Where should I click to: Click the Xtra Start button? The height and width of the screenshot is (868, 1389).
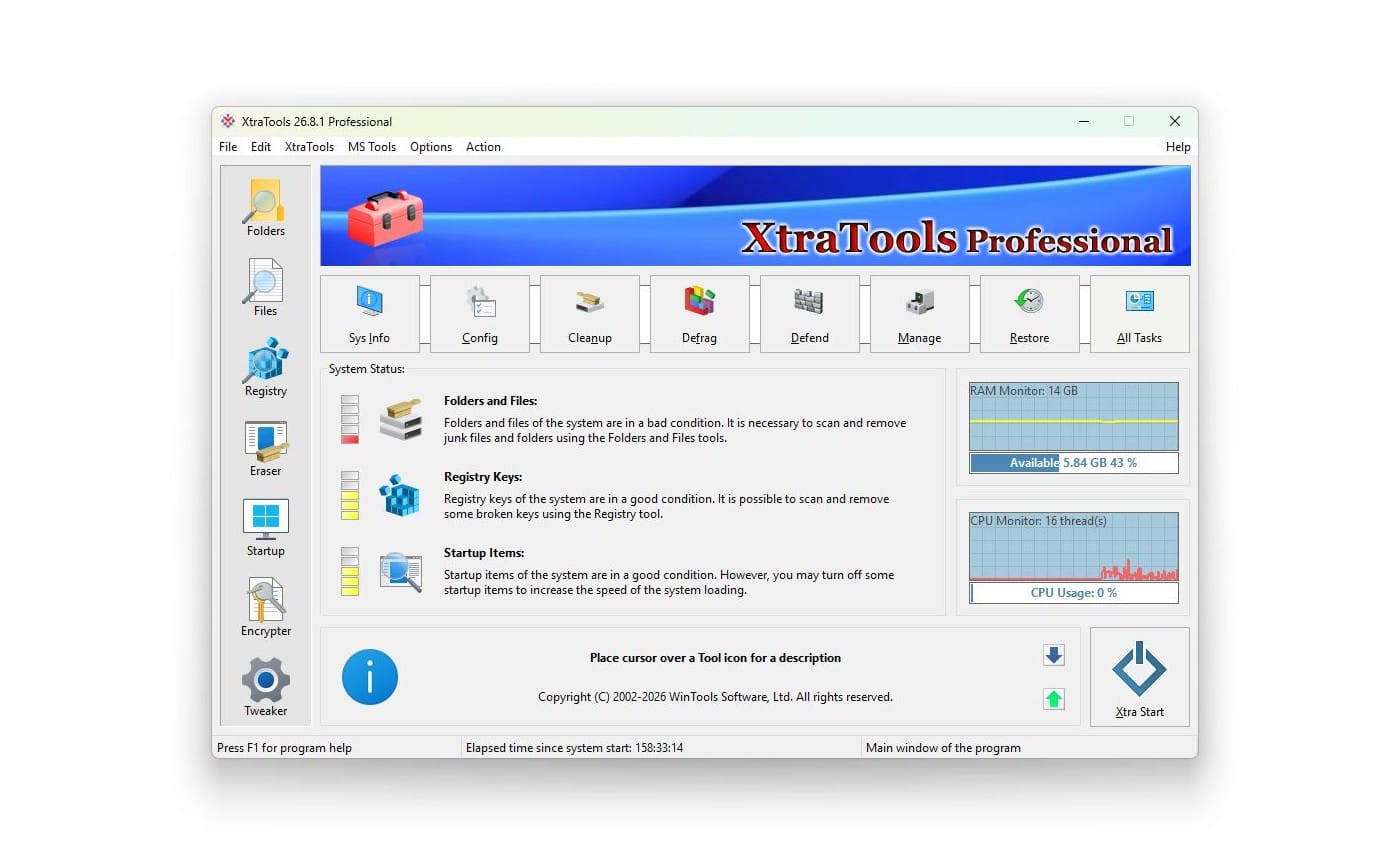pos(1140,677)
